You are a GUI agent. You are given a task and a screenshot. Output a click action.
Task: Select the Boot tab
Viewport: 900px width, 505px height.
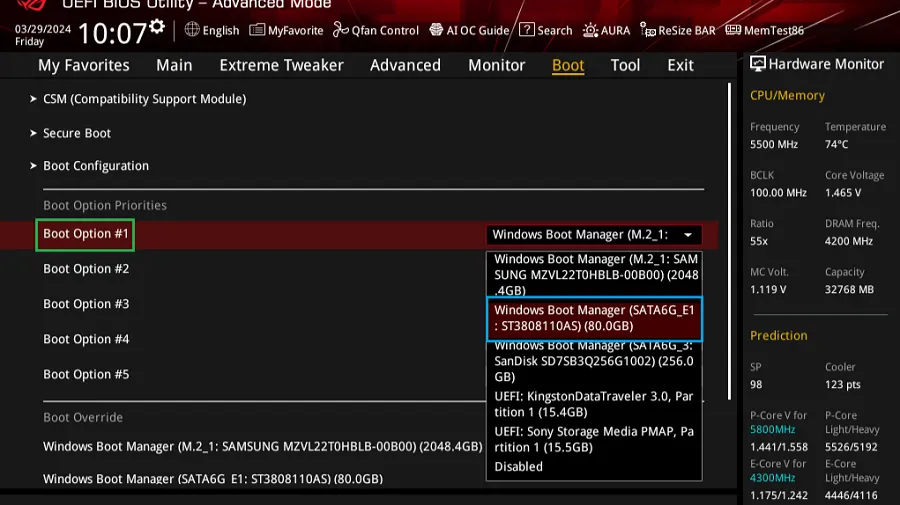(x=568, y=65)
